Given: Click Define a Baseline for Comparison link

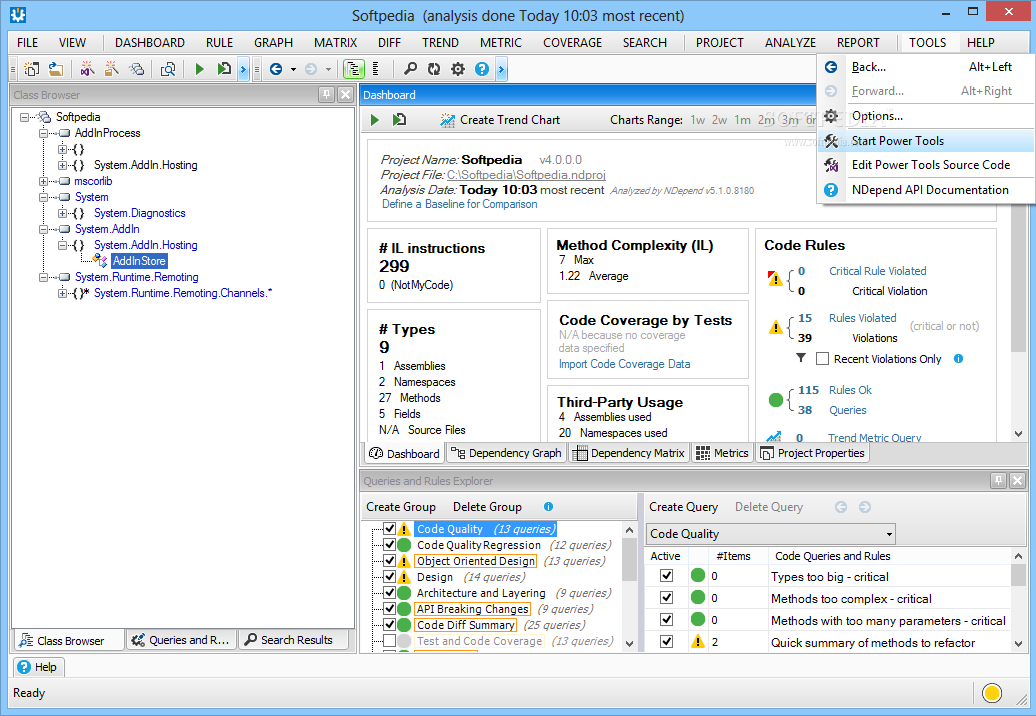Looking at the screenshot, I should click(460, 204).
